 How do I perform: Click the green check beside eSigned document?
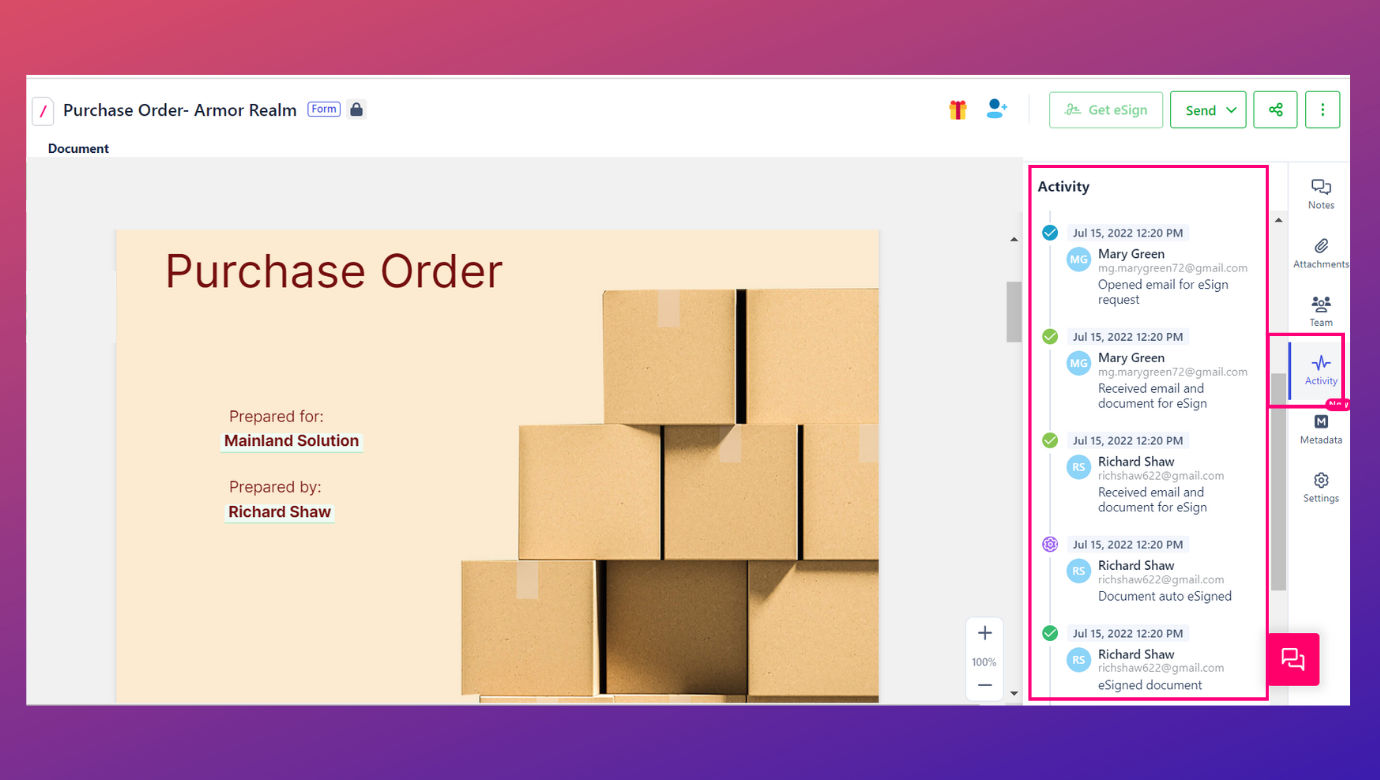pos(1050,633)
